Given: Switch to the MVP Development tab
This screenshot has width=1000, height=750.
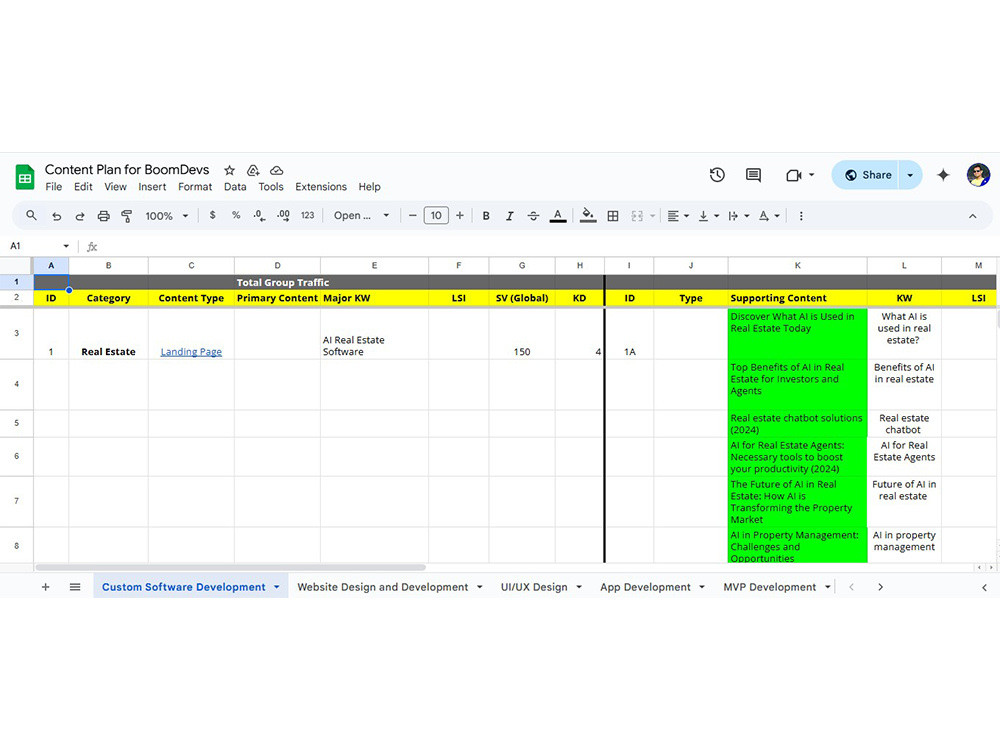Looking at the screenshot, I should tap(769, 587).
